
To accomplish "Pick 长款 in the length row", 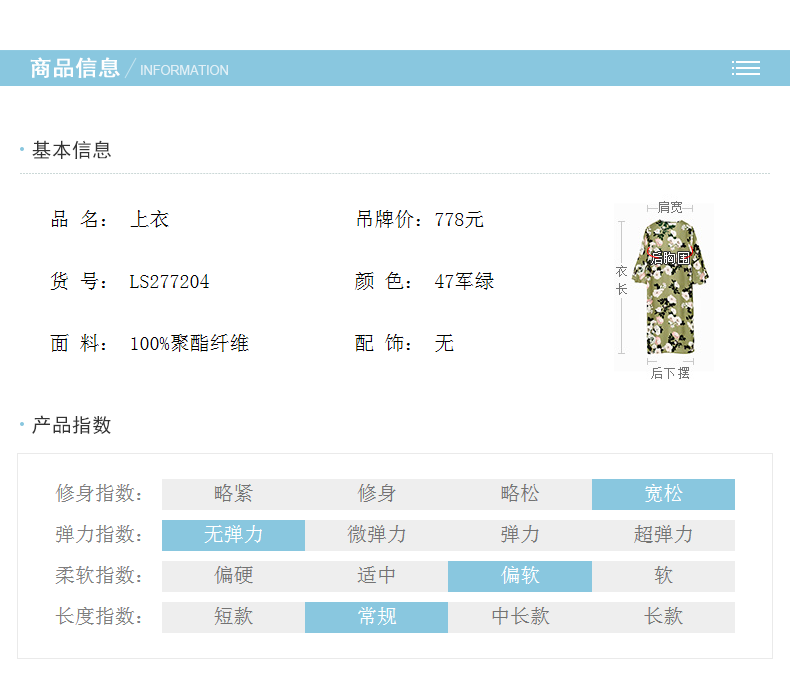I will pyautogui.click(x=663, y=617).
